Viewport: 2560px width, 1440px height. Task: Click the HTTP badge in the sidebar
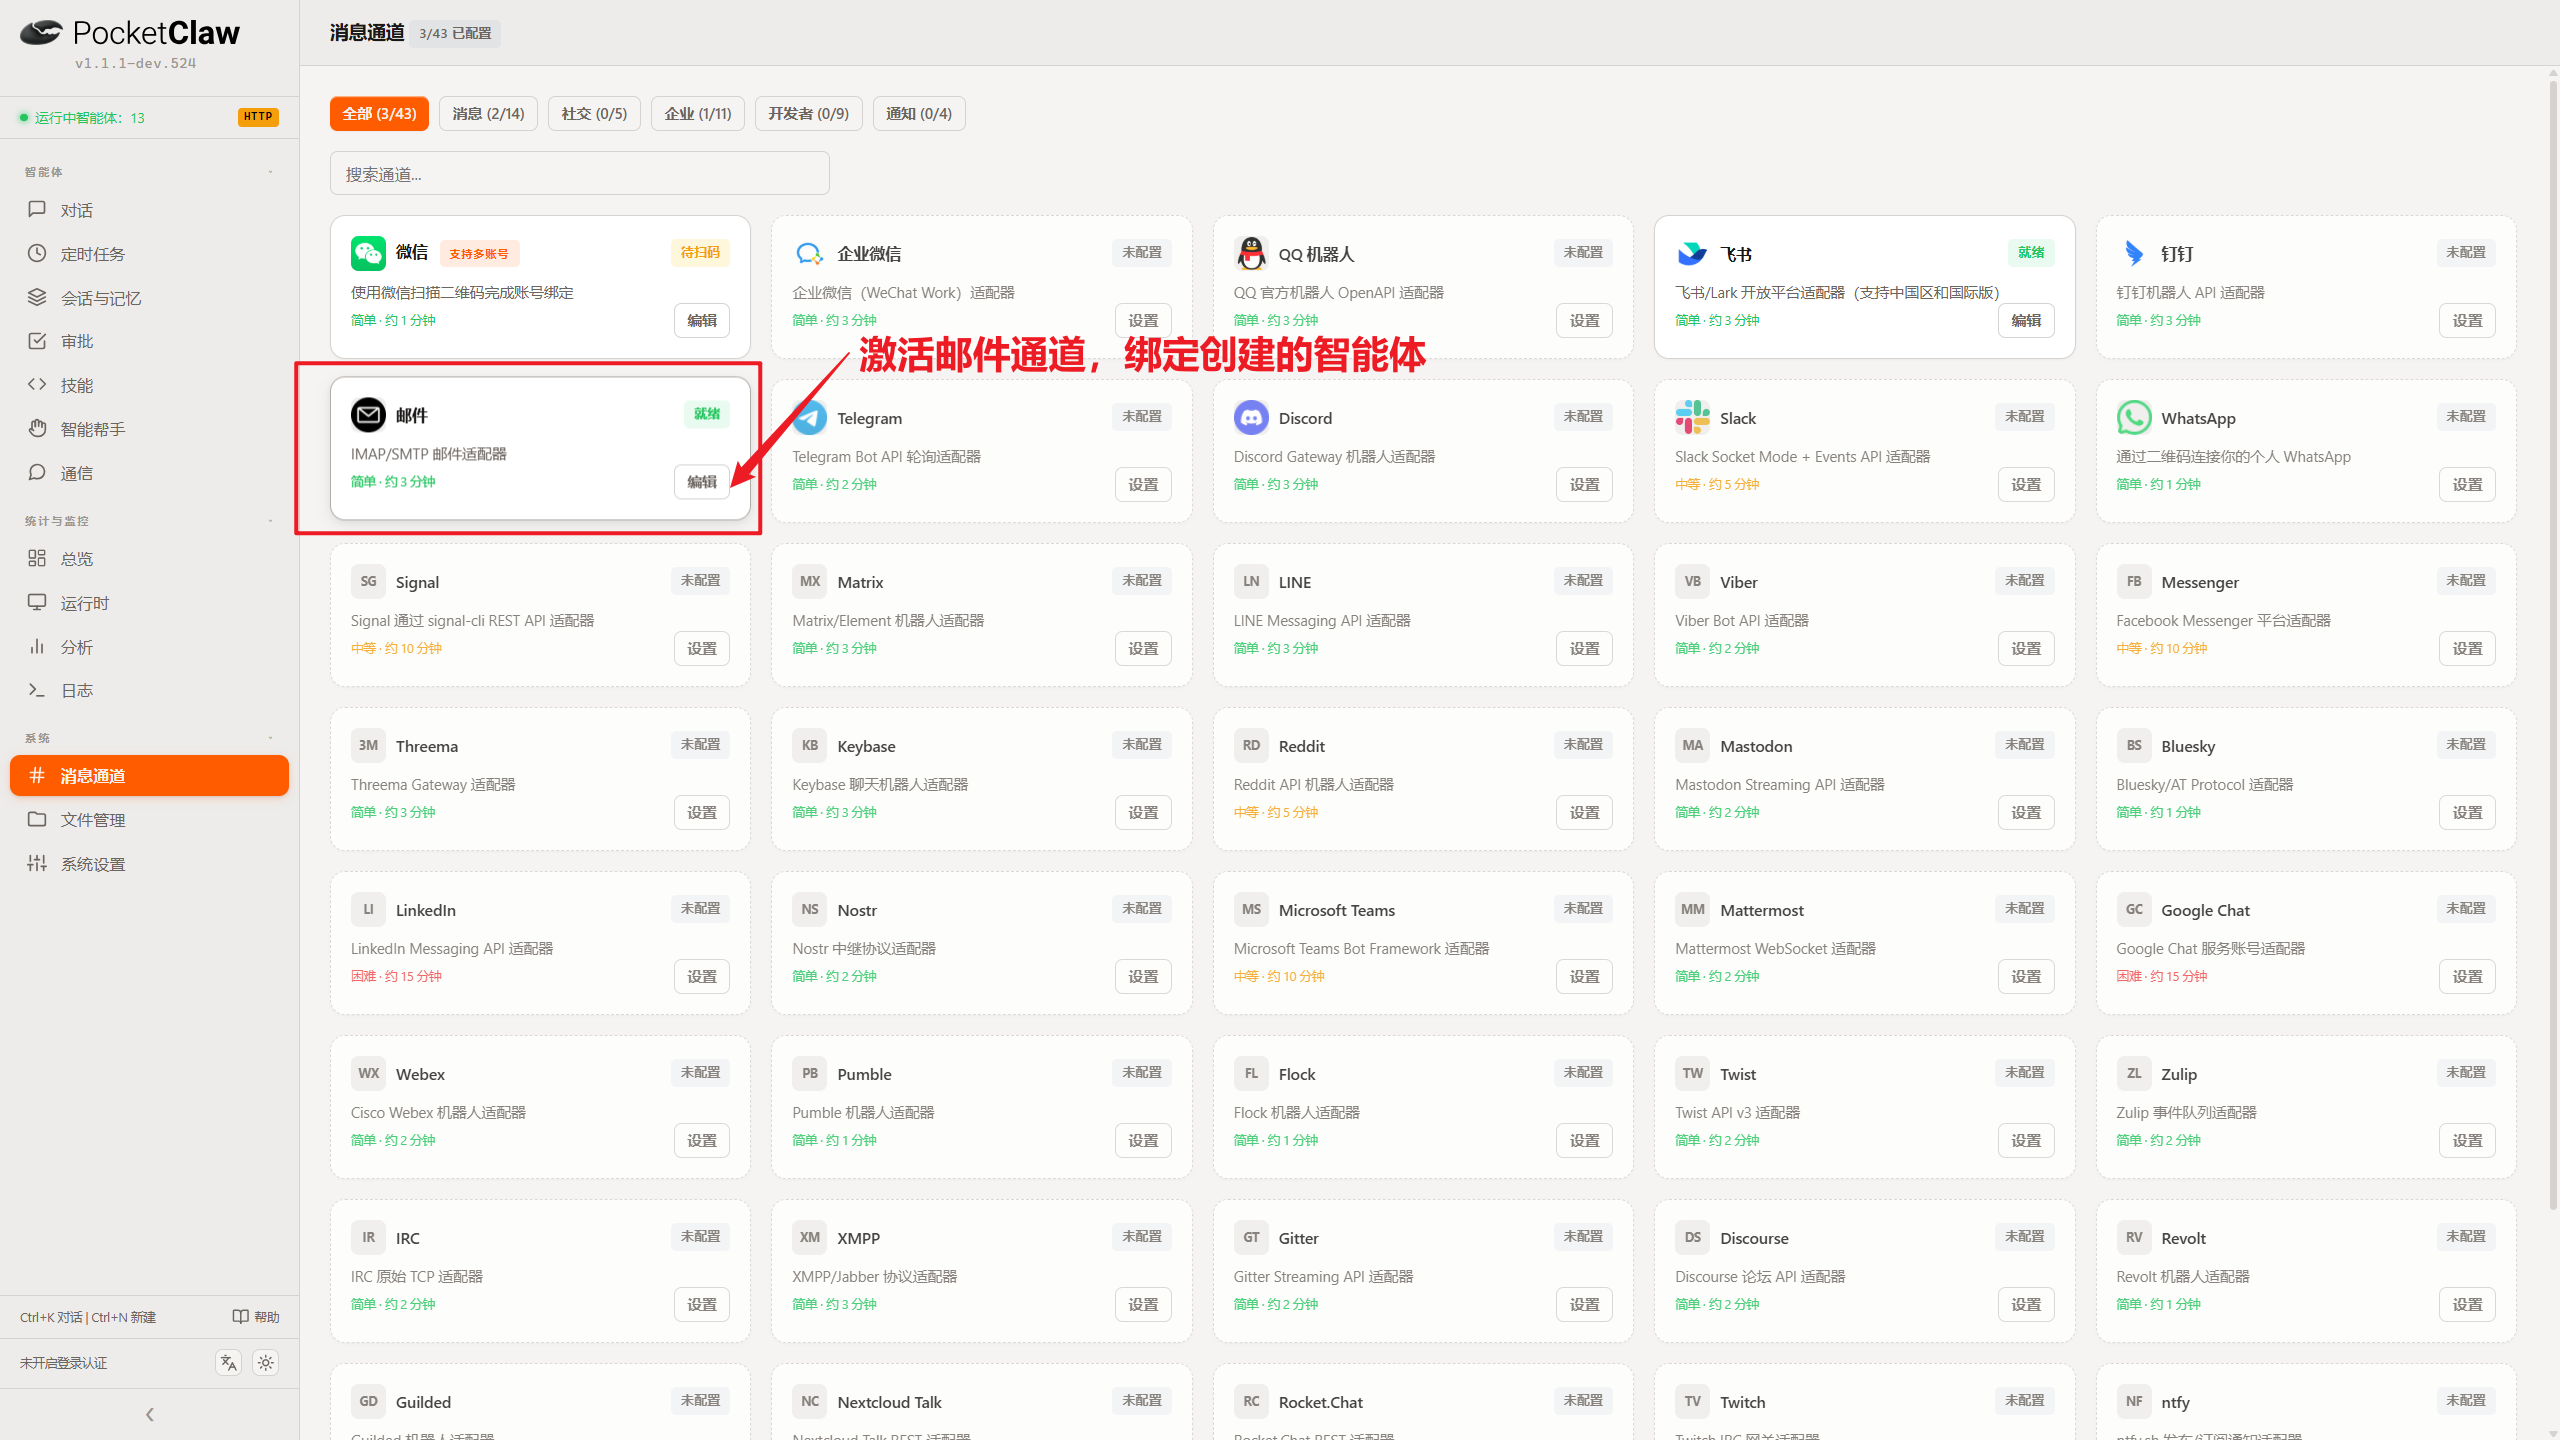point(258,117)
